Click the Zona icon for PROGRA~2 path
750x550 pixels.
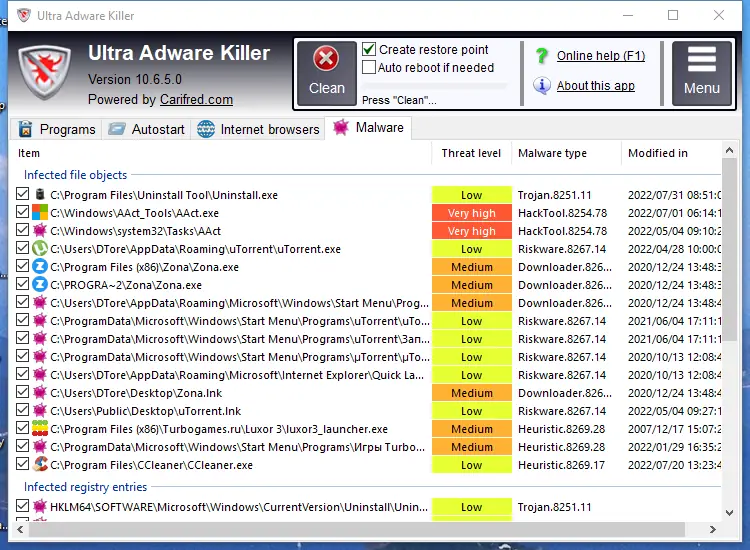(x=40, y=285)
